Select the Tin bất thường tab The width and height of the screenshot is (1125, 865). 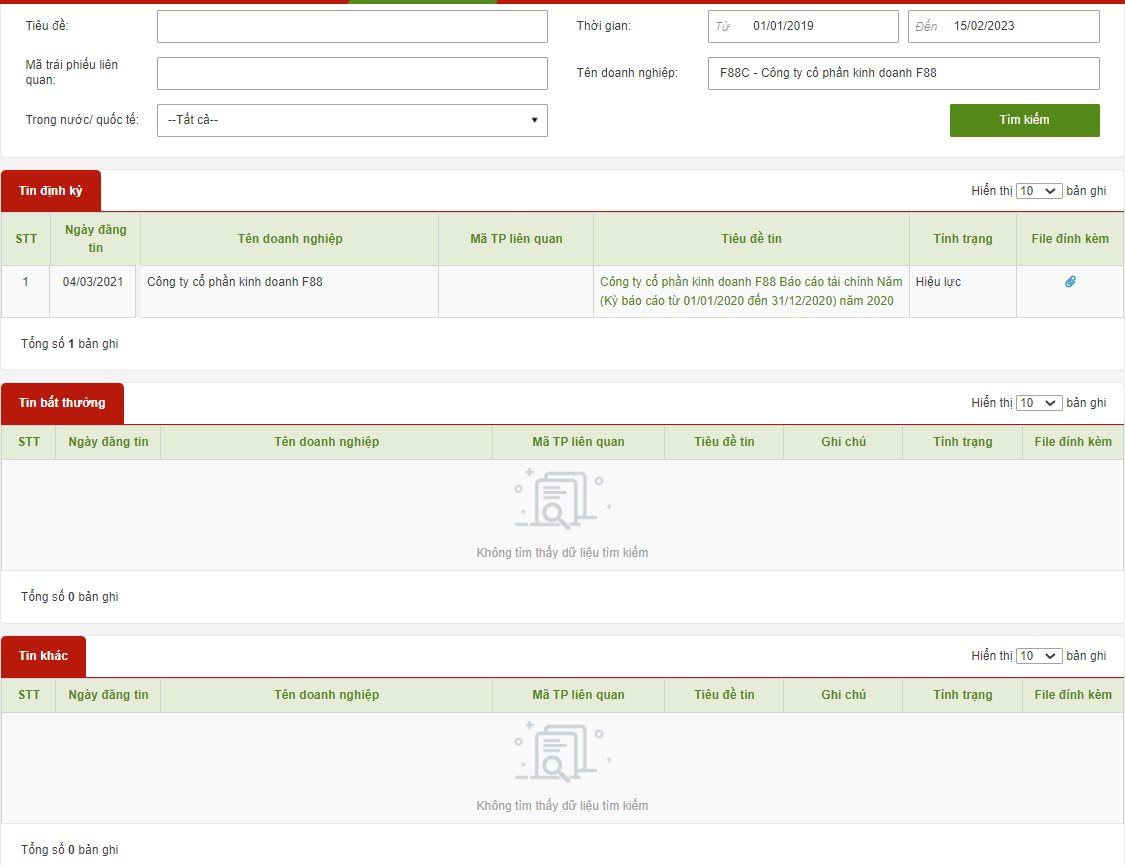coord(62,403)
